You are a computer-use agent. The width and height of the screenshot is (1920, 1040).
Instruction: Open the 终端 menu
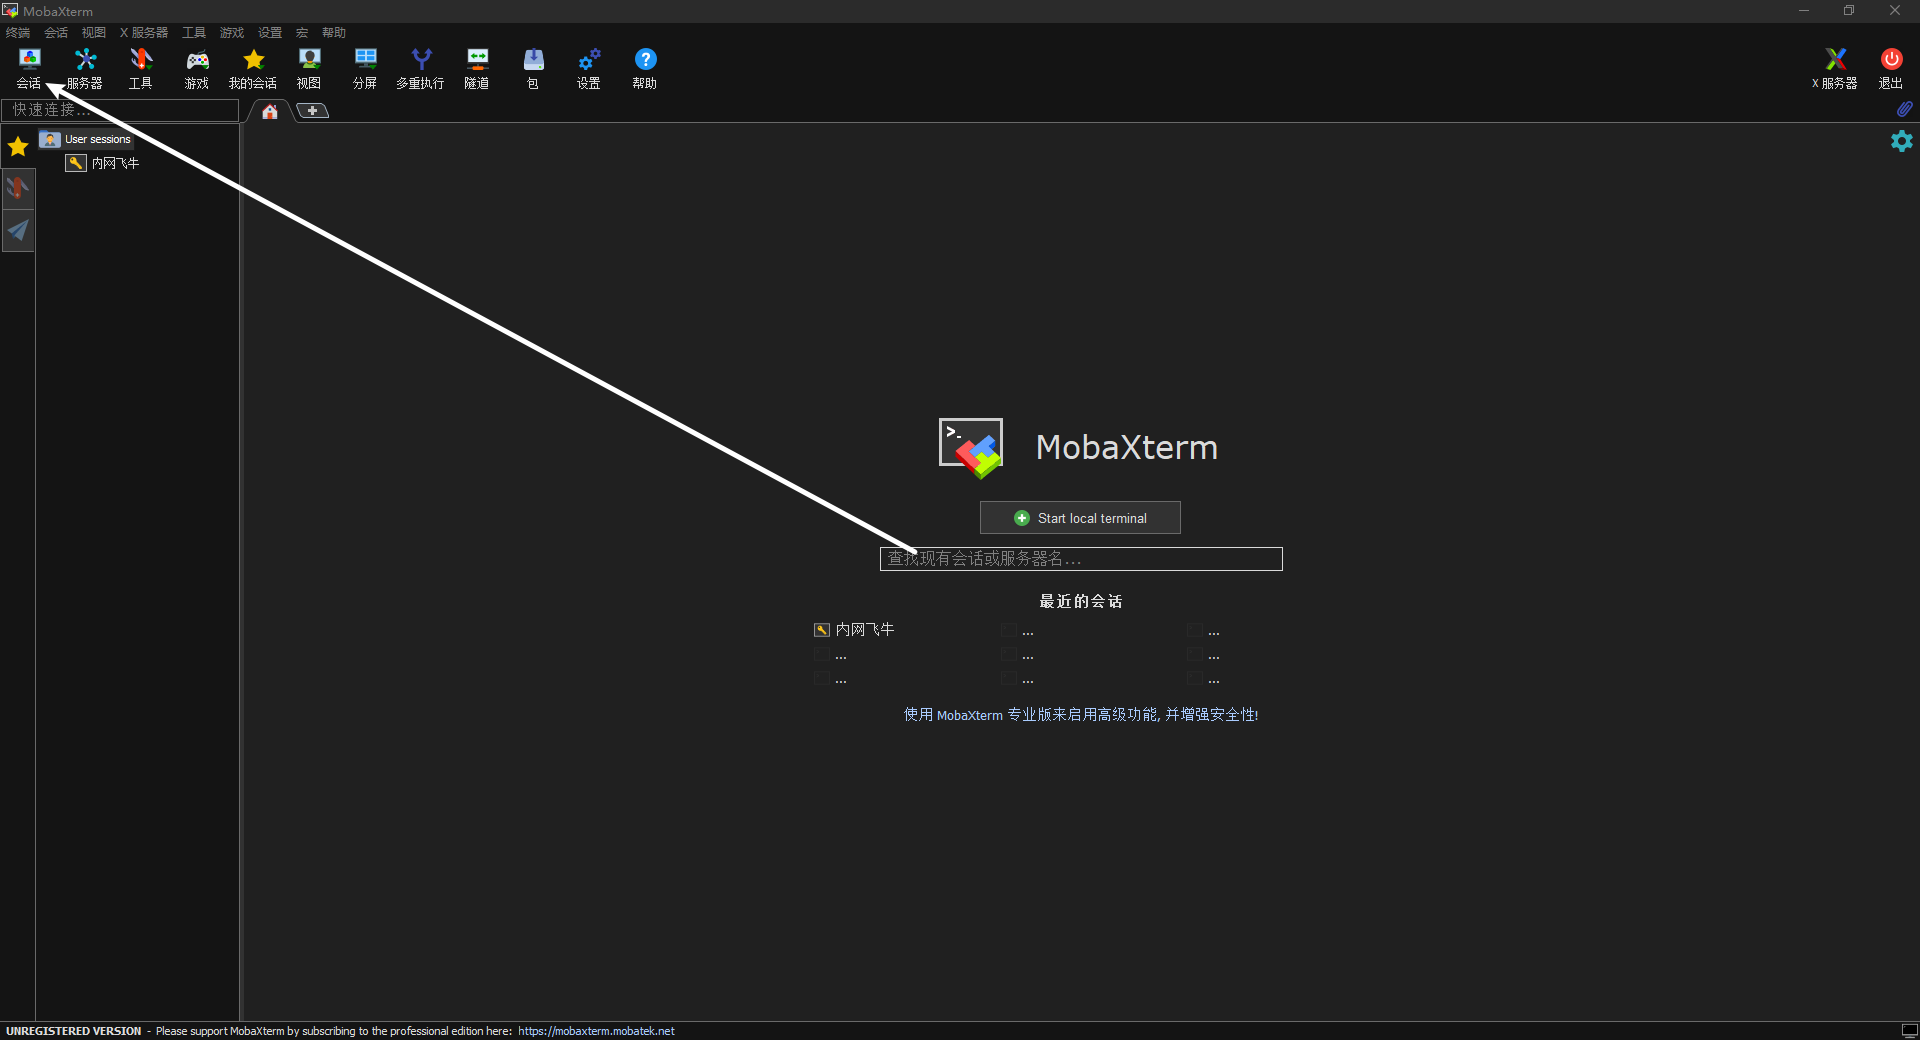(x=18, y=33)
